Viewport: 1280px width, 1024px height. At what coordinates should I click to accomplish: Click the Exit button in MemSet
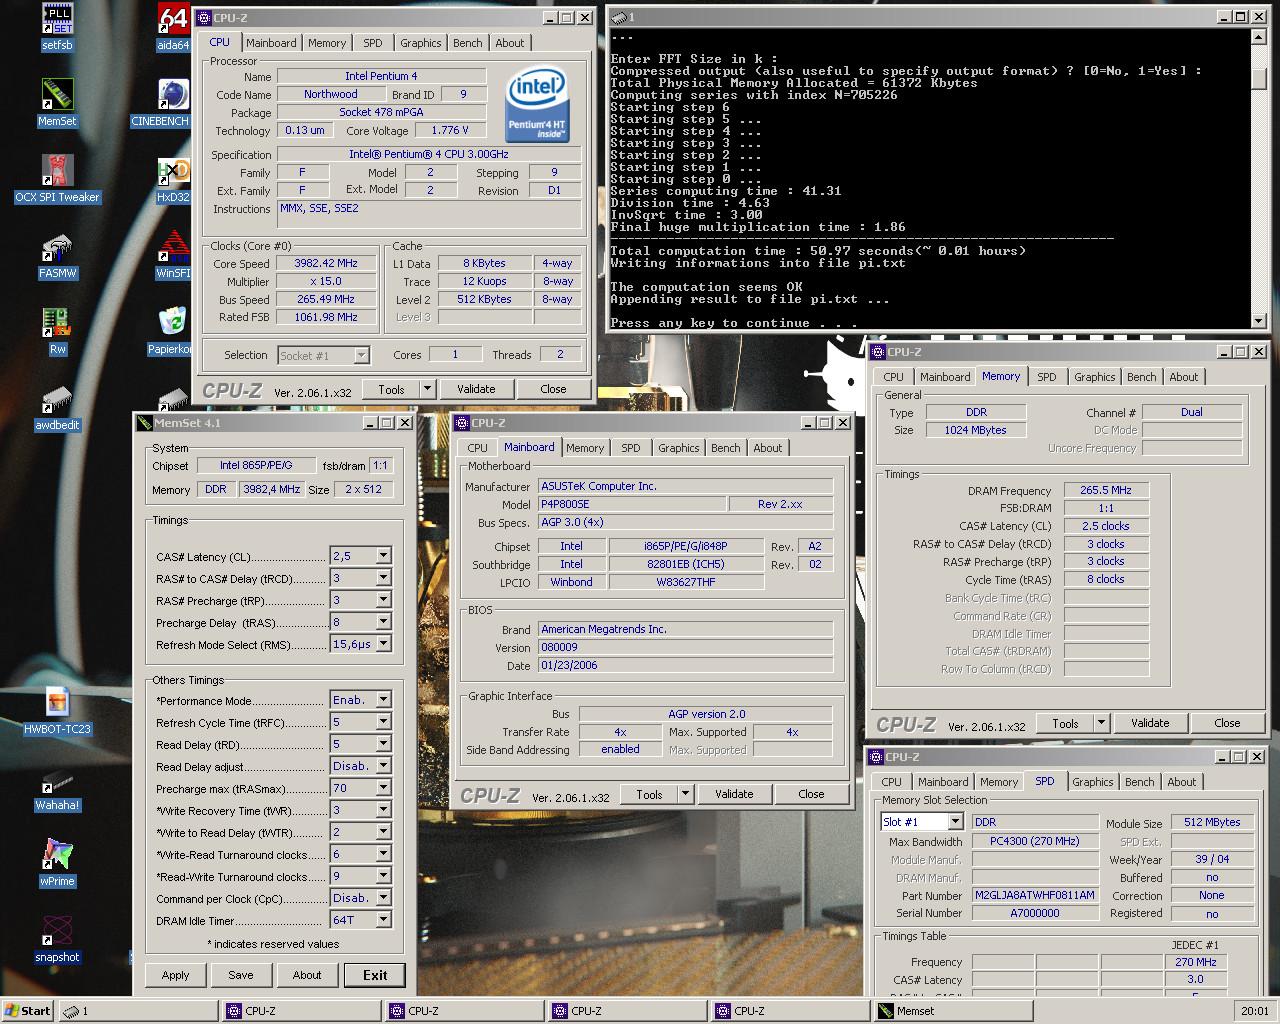(375, 975)
